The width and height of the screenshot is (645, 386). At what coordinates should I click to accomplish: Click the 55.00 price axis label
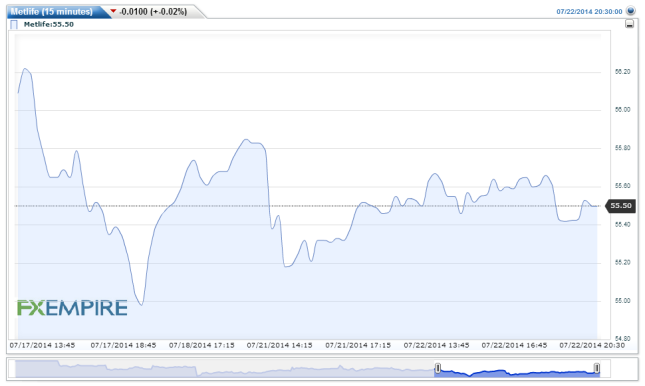[622, 301]
